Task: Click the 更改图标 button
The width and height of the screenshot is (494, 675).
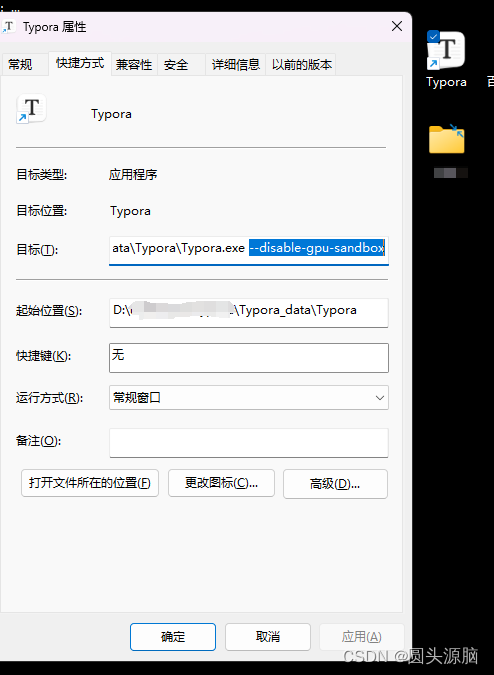Action: tap(221, 483)
